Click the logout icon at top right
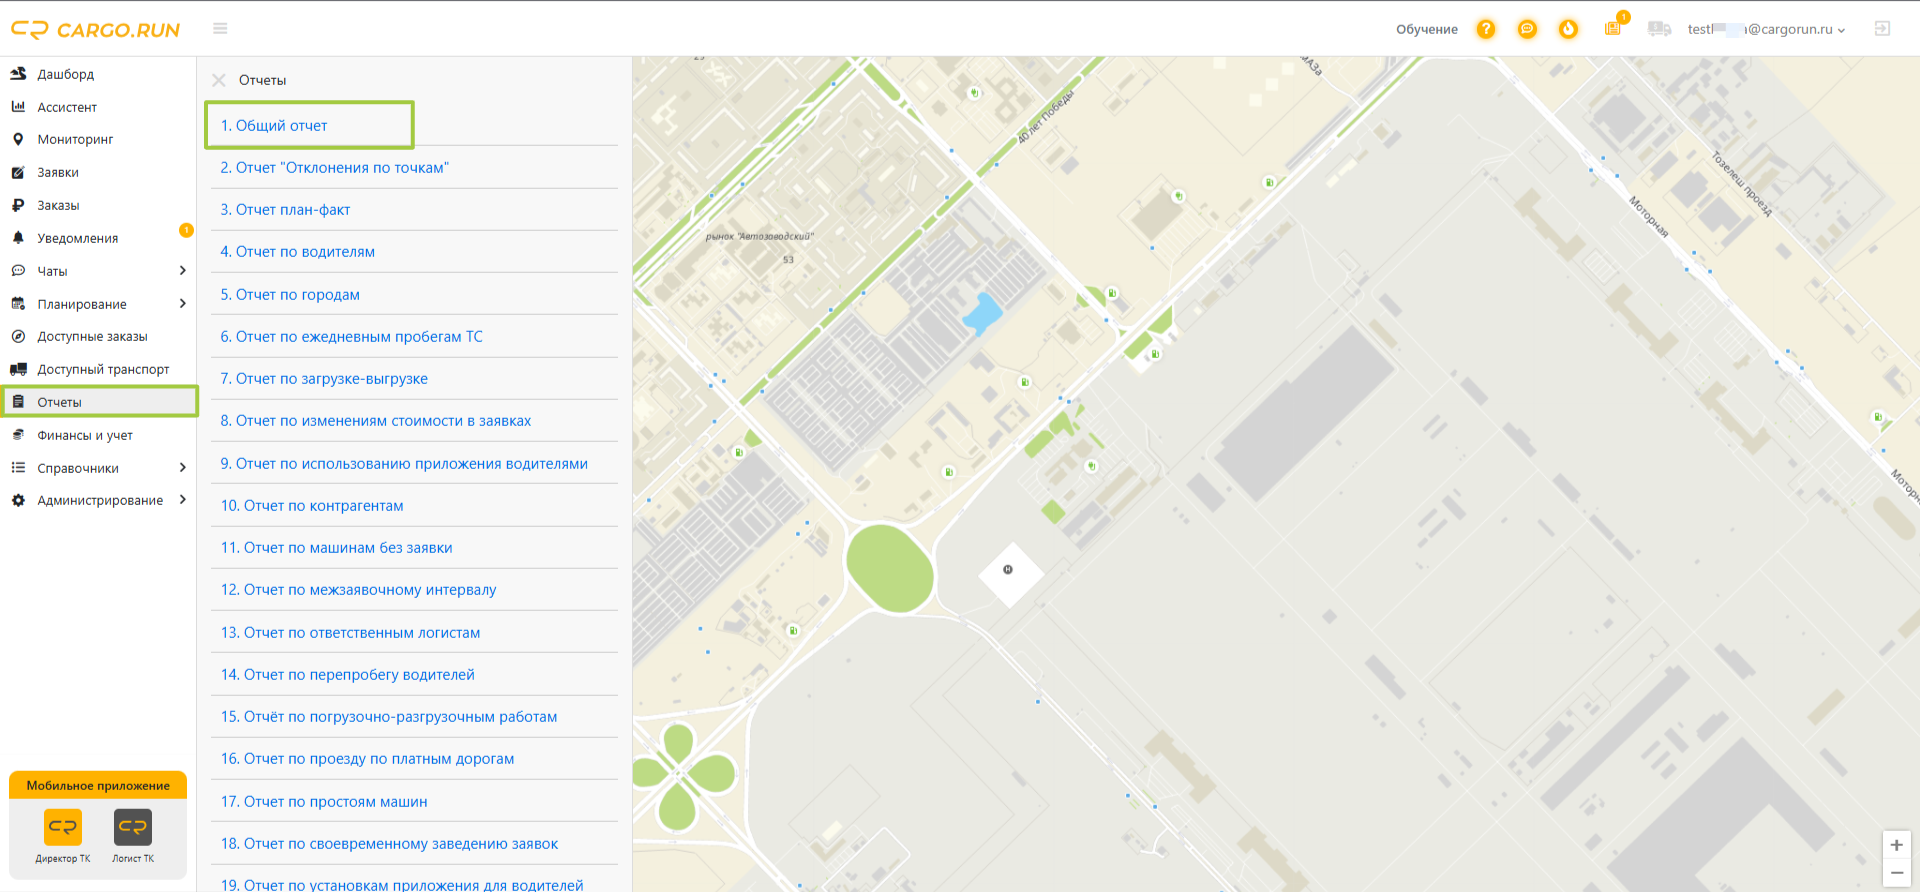This screenshot has height=892, width=1920. pos(1882,29)
